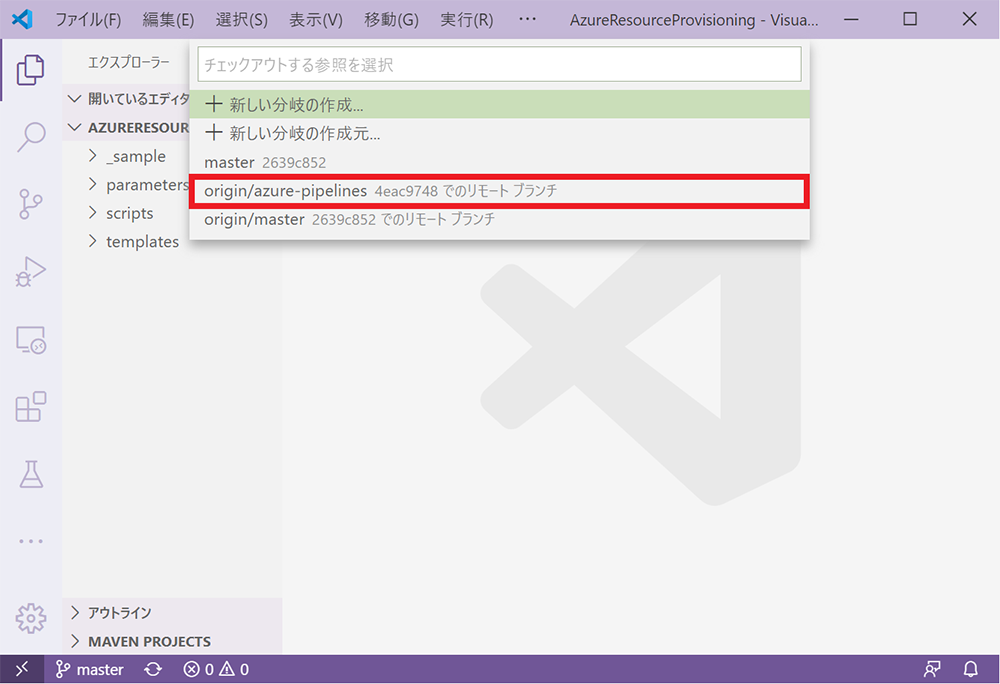Open the 移動(G) menu
Screen dimensions: 1000x684
coord(391,20)
